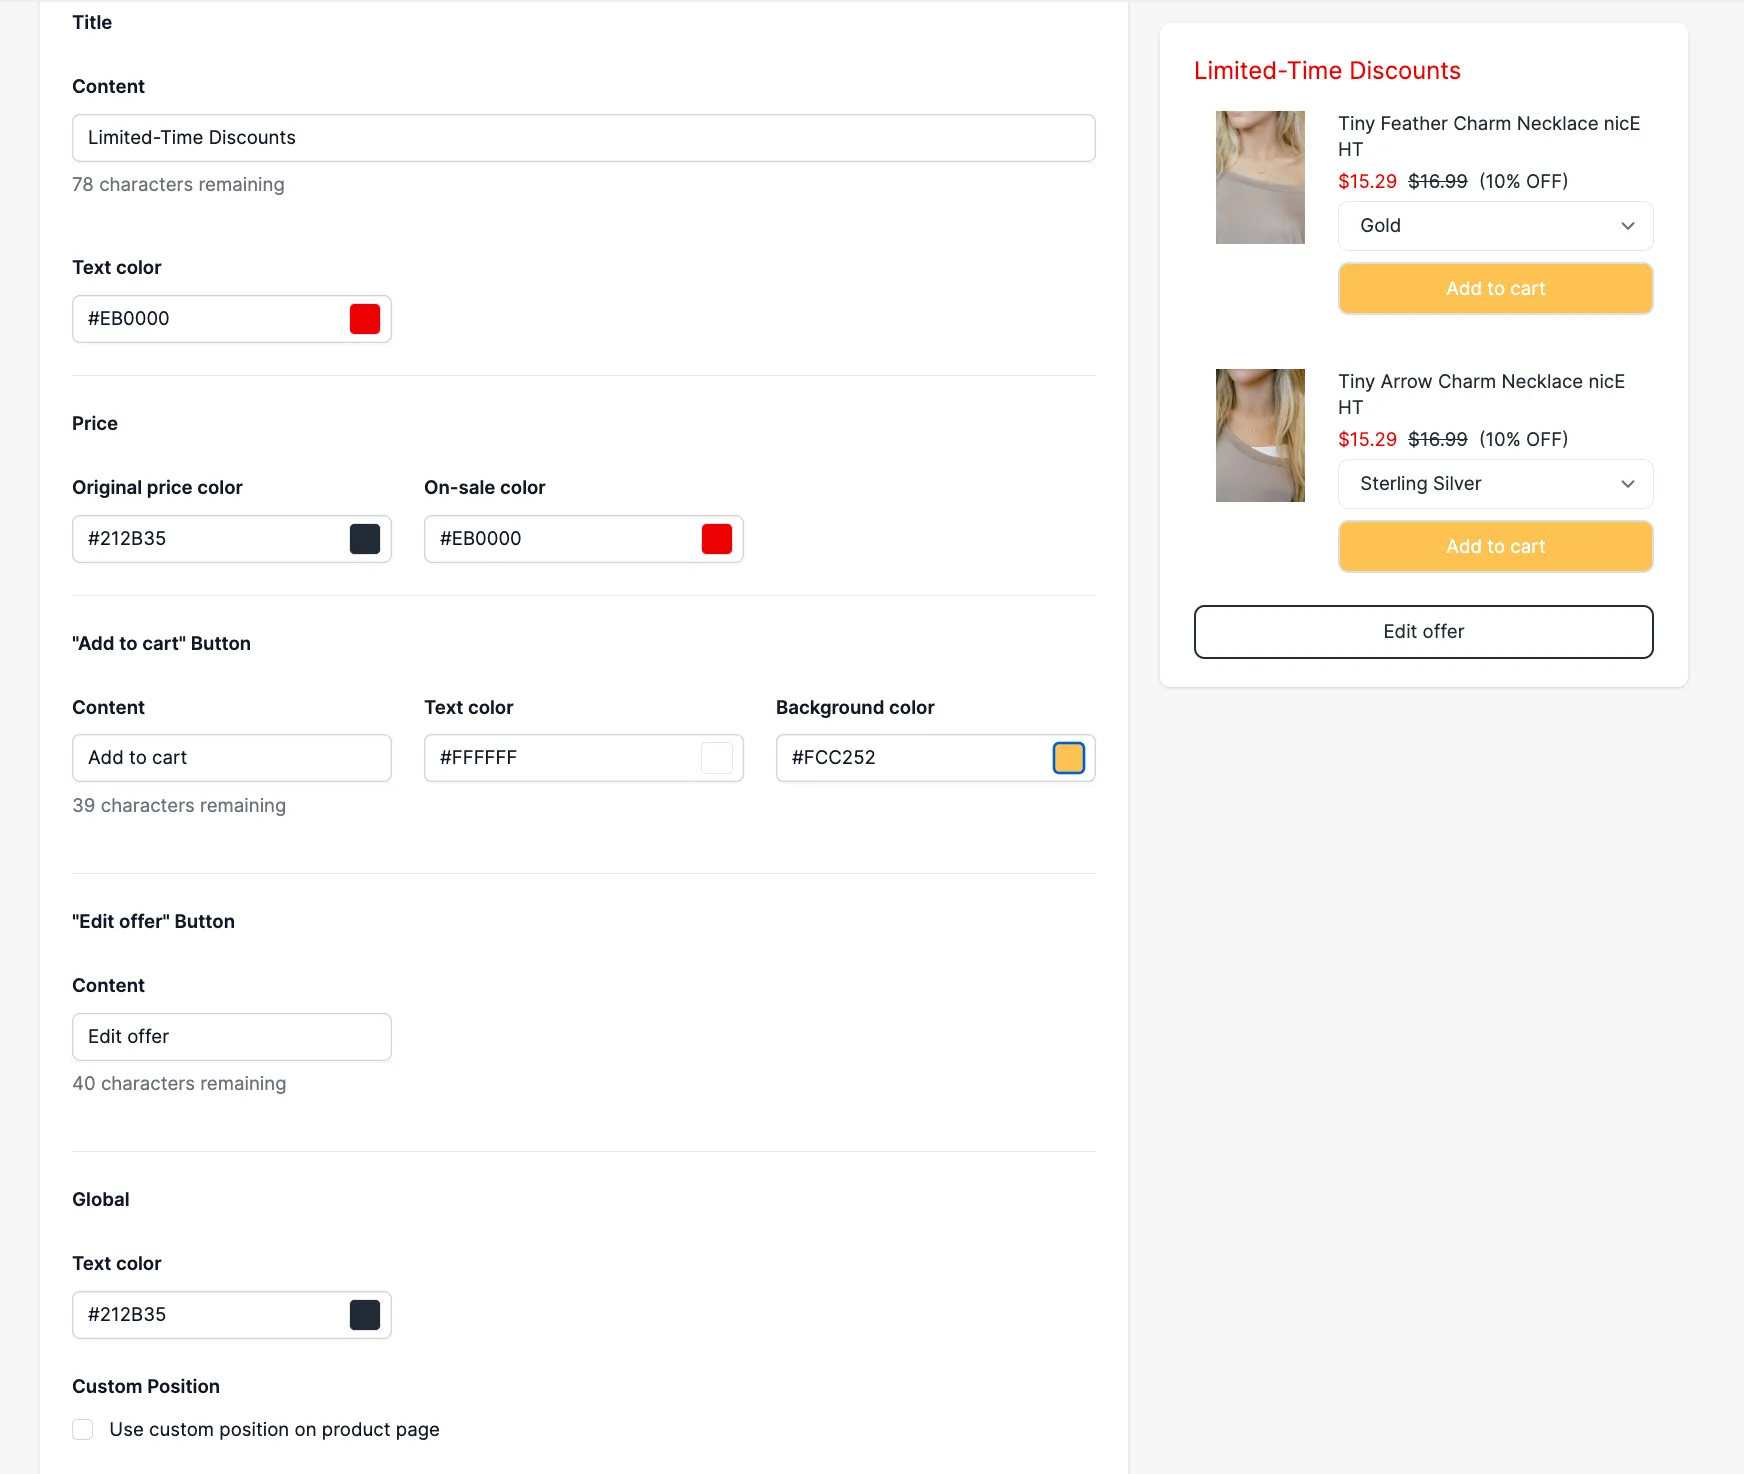Select the Tiny Feather Charm Necklace thumbnail
The height and width of the screenshot is (1474, 1744).
click(1260, 177)
